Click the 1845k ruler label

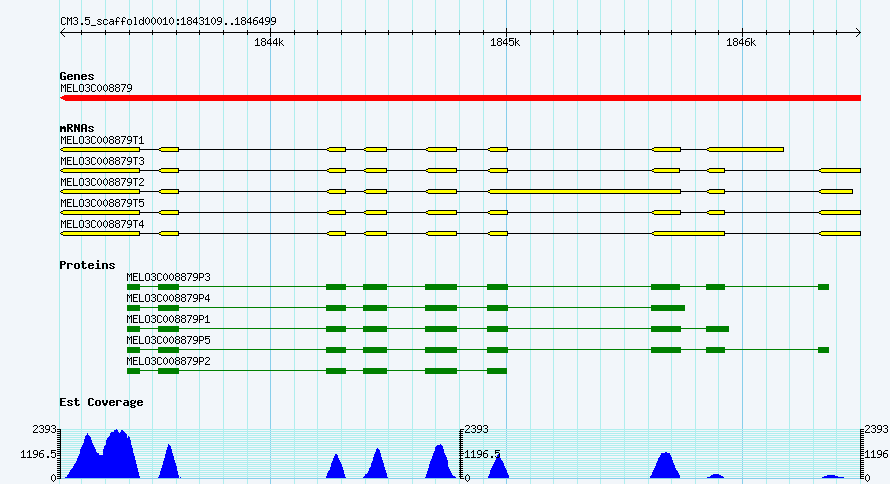505,43
